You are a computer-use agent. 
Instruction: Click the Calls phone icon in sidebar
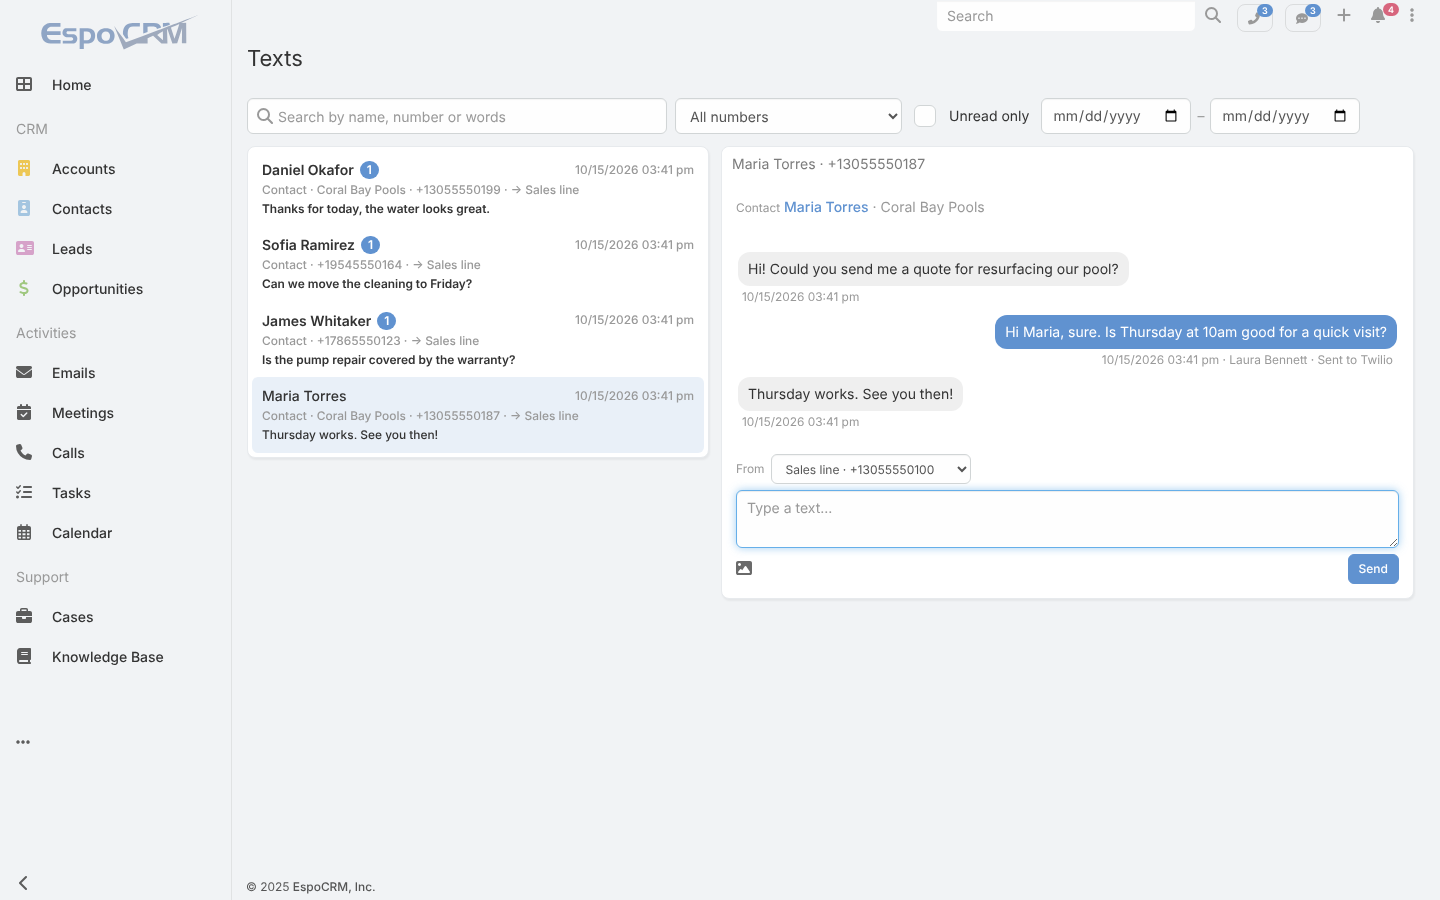24,452
